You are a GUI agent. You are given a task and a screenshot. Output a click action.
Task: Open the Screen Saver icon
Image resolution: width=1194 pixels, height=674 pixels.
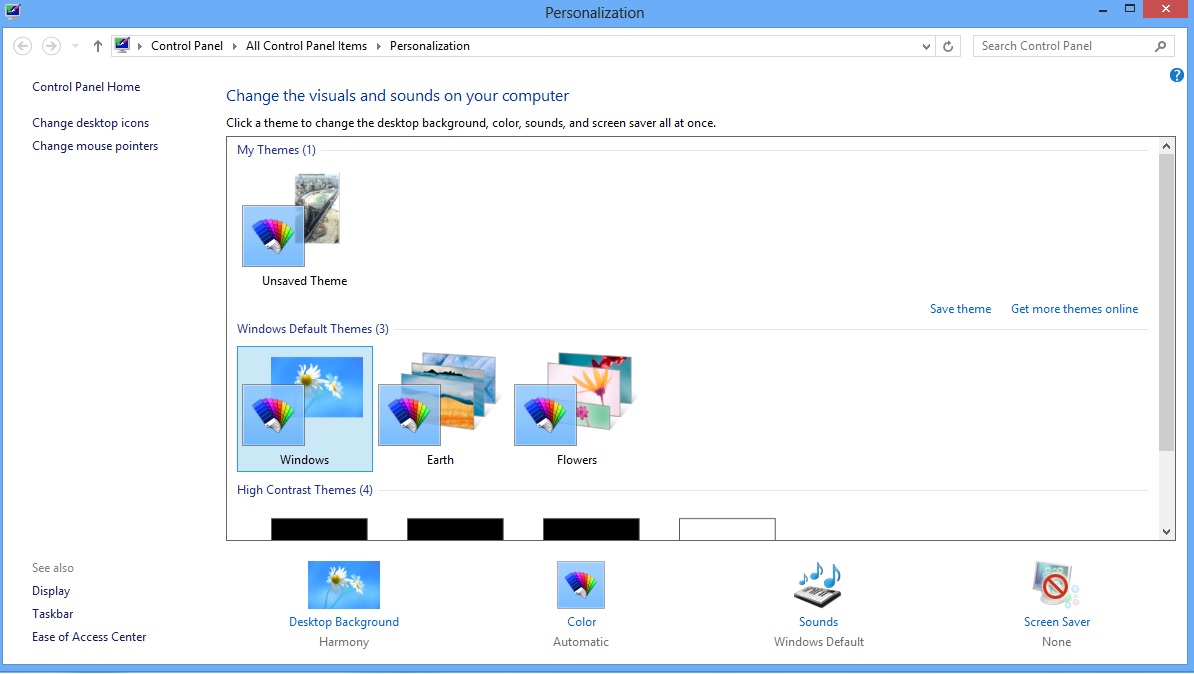pyautogui.click(x=1056, y=585)
